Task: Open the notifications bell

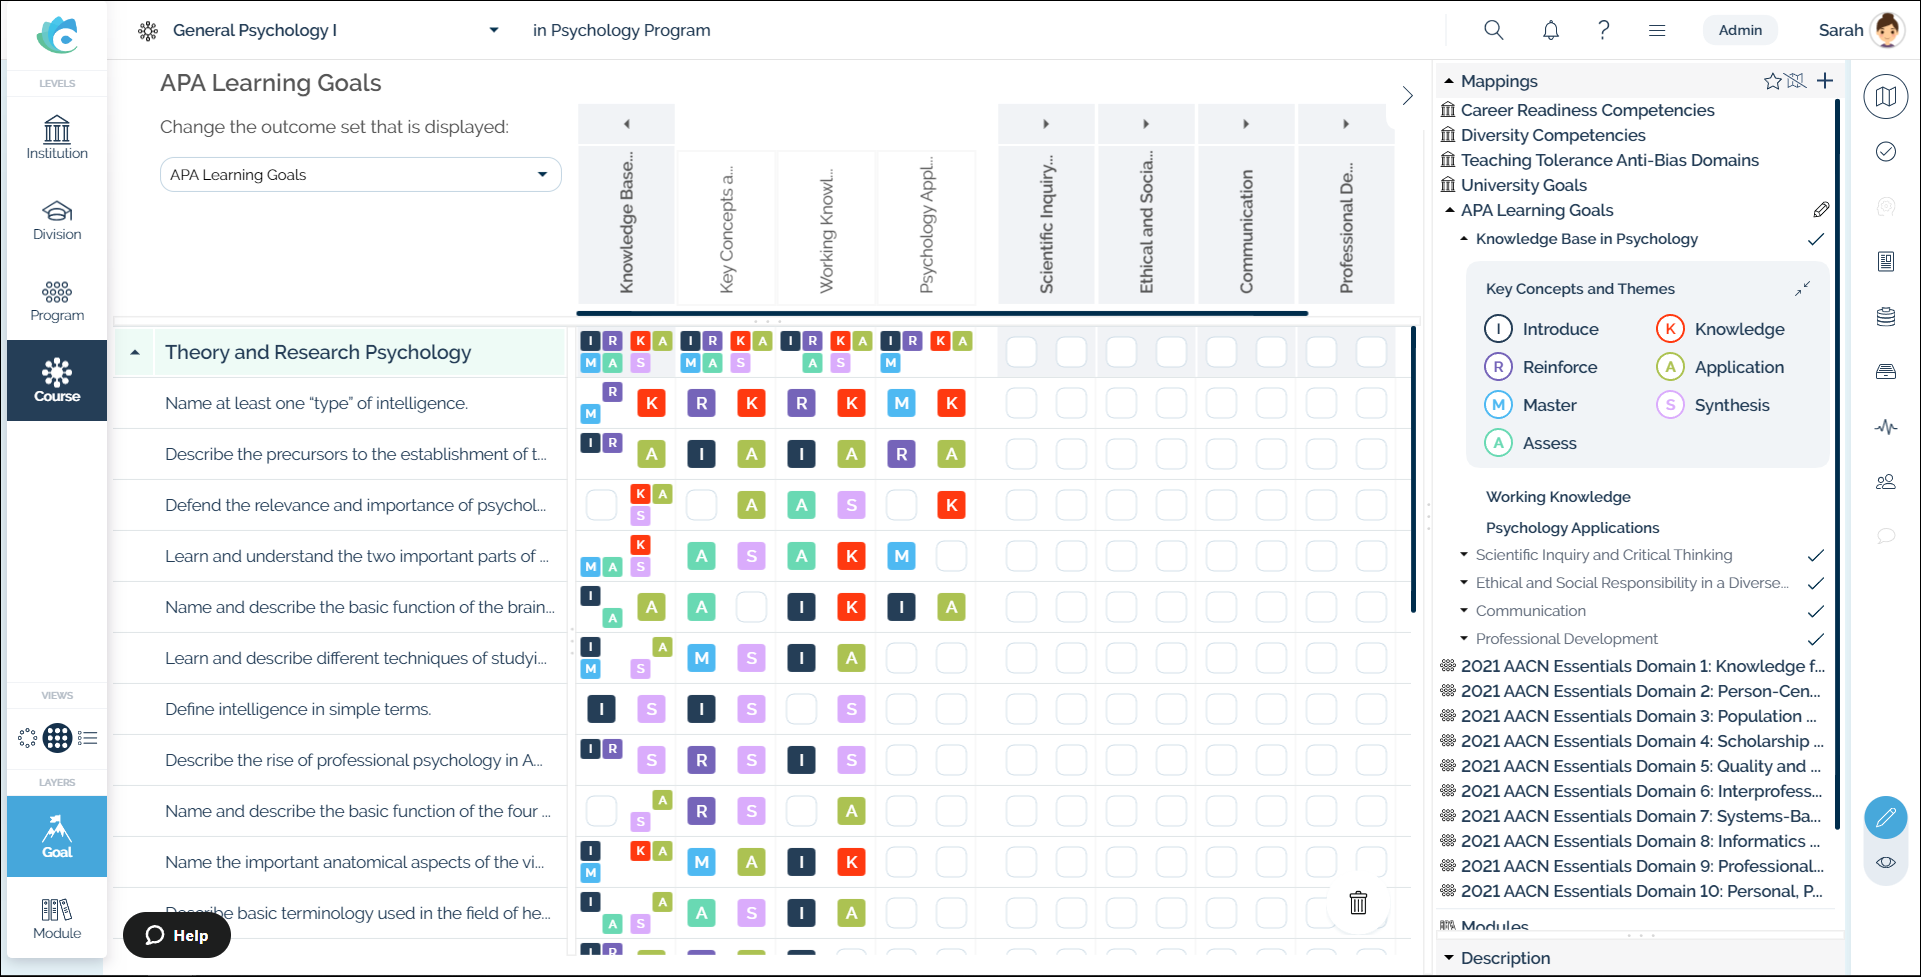Action: [1550, 30]
